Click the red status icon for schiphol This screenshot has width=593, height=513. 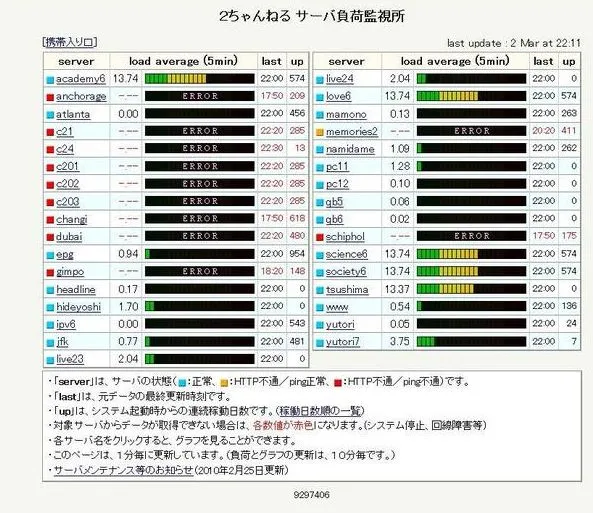[320, 237]
